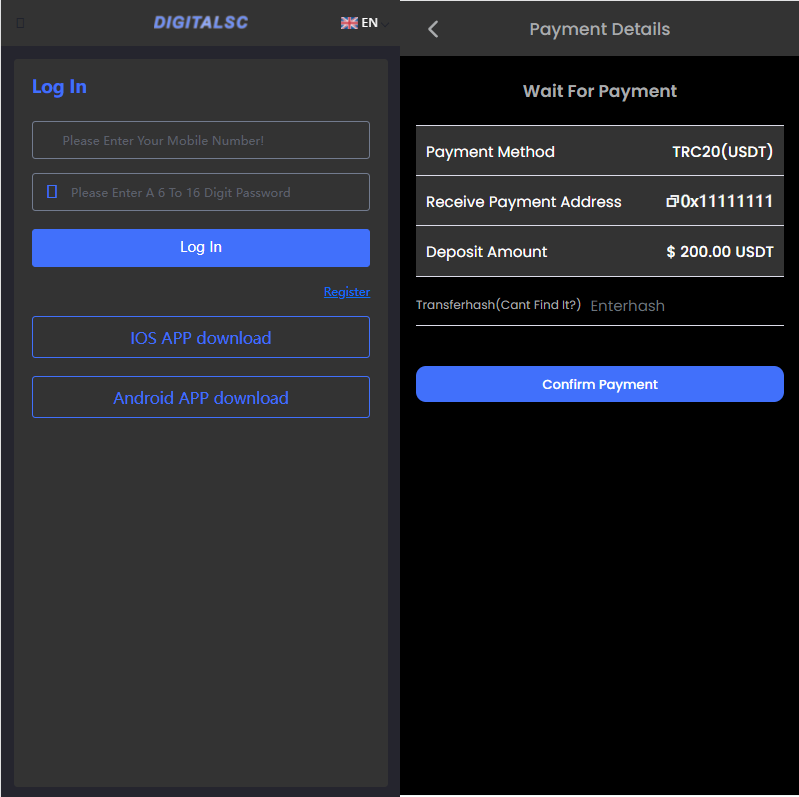Click the blue icon in the password field
The image size is (799, 797).
tap(52, 192)
